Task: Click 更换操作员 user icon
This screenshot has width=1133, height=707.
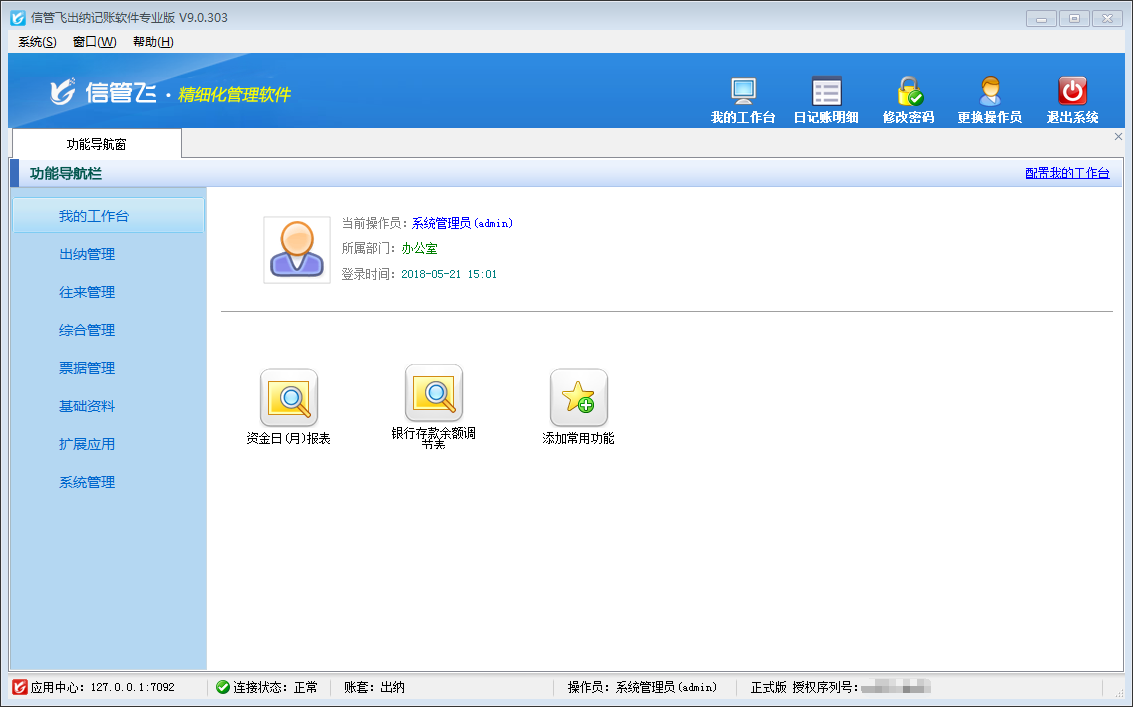Action: pyautogui.click(x=989, y=92)
